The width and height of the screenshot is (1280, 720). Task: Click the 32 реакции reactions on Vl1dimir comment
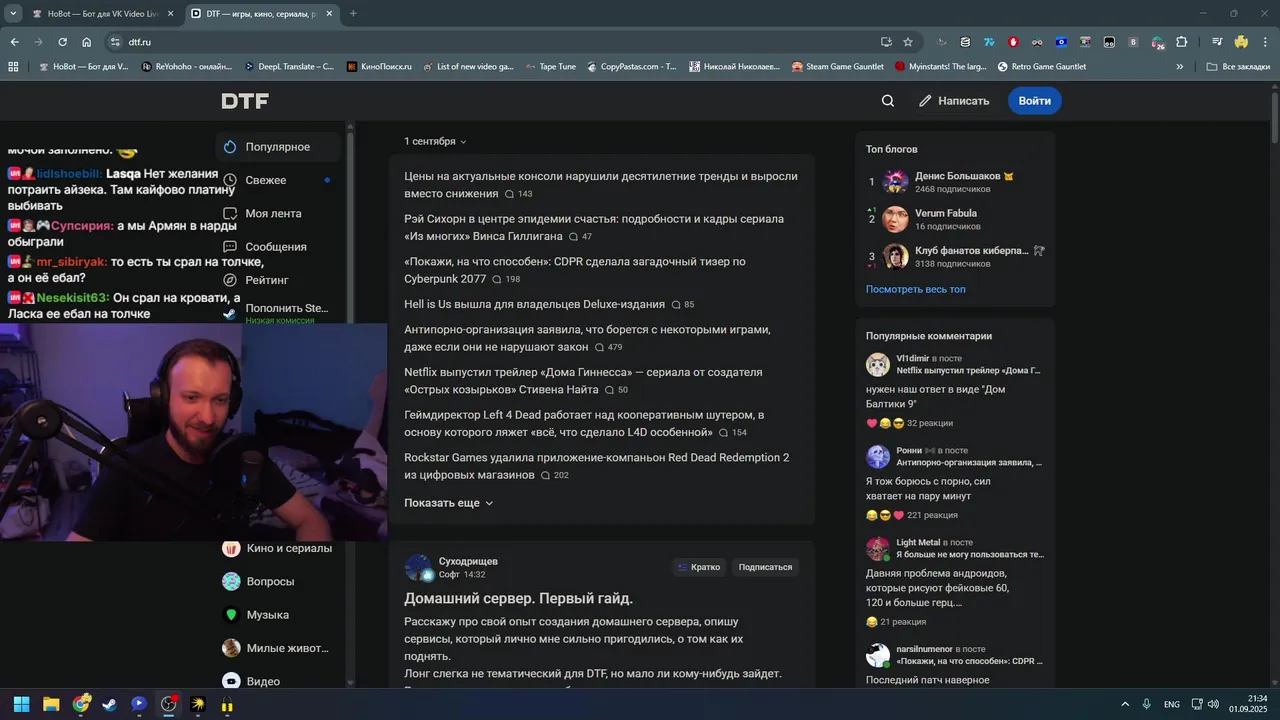click(909, 423)
